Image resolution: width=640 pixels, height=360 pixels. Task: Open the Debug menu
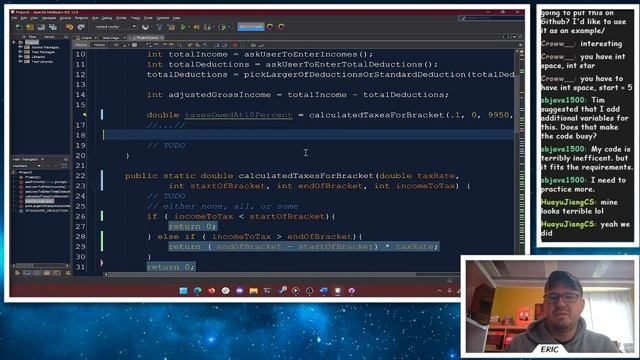click(x=107, y=18)
